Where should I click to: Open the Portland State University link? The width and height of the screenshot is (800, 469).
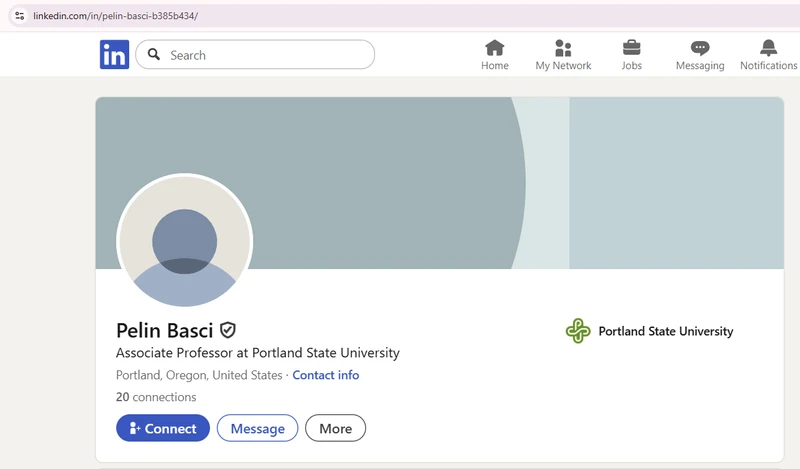(665, 331)
